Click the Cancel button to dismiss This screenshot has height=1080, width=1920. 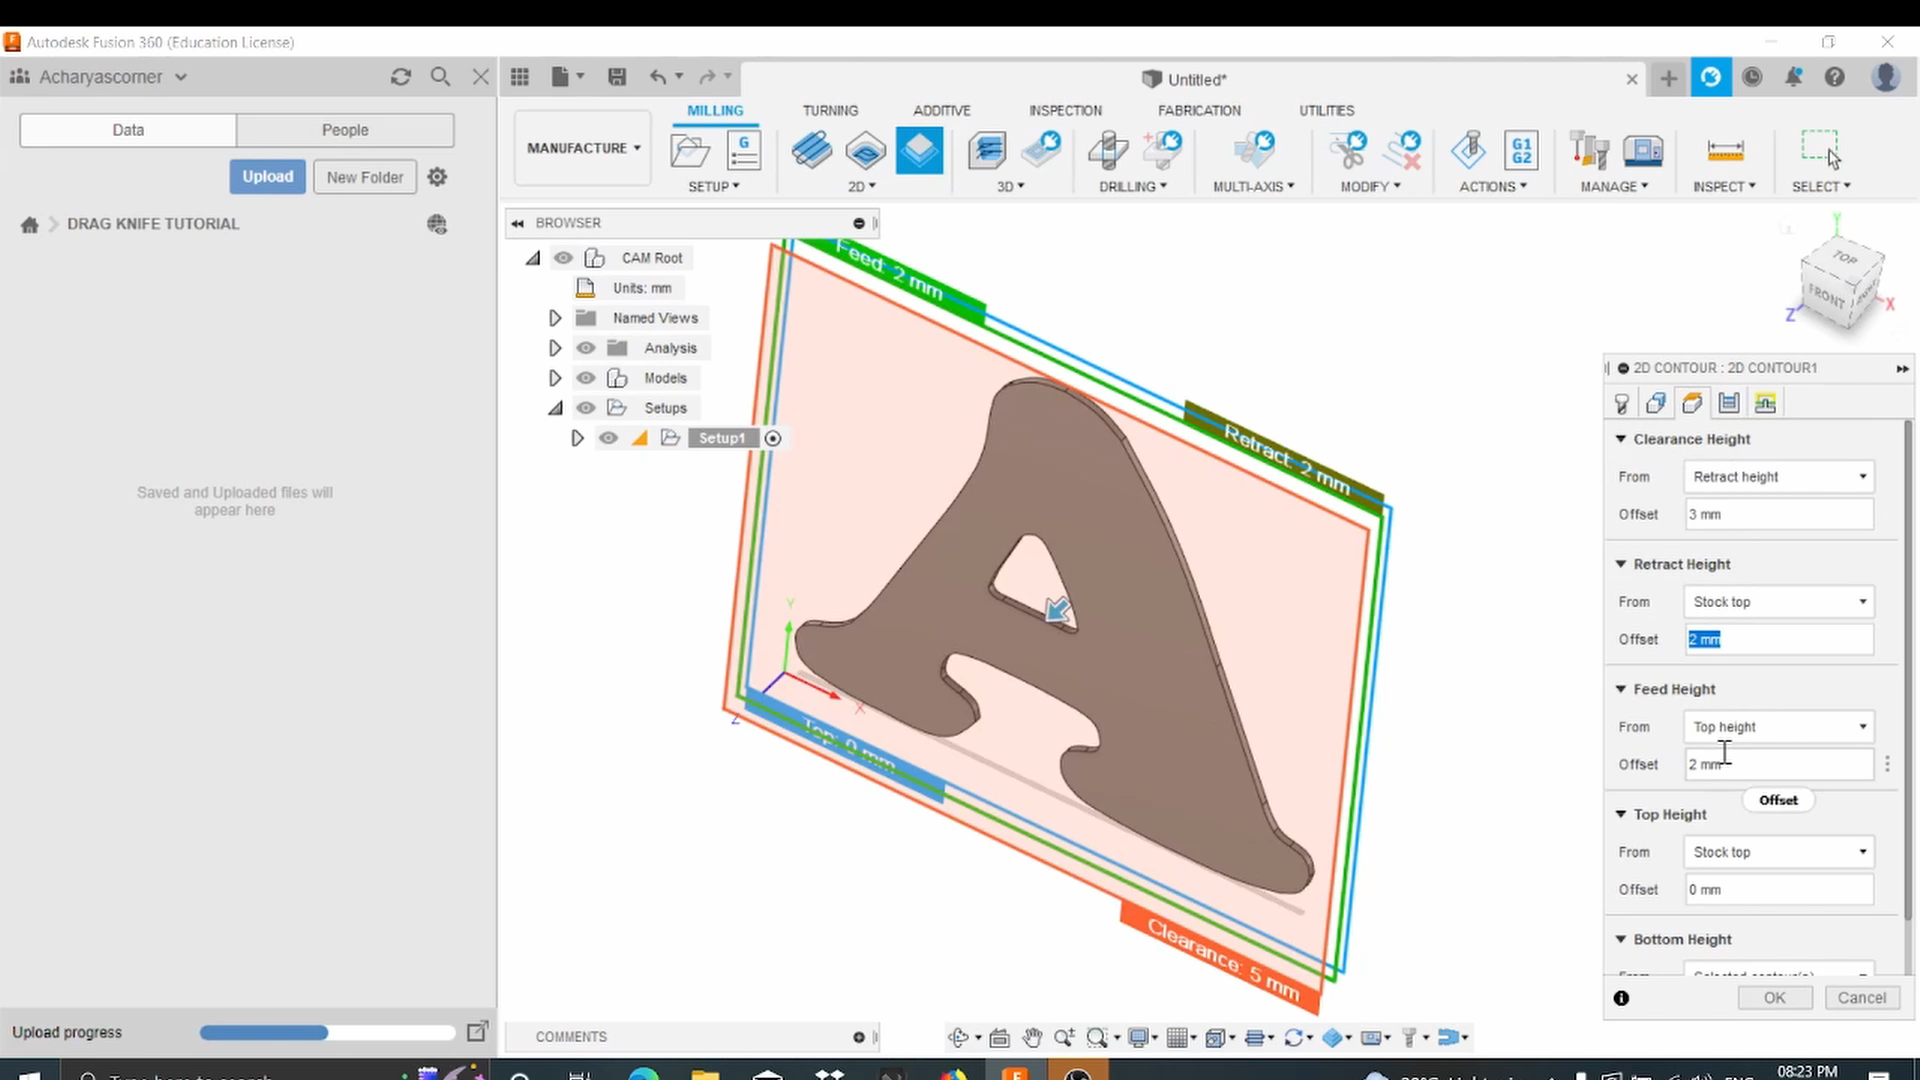[x=1863, y=997]
